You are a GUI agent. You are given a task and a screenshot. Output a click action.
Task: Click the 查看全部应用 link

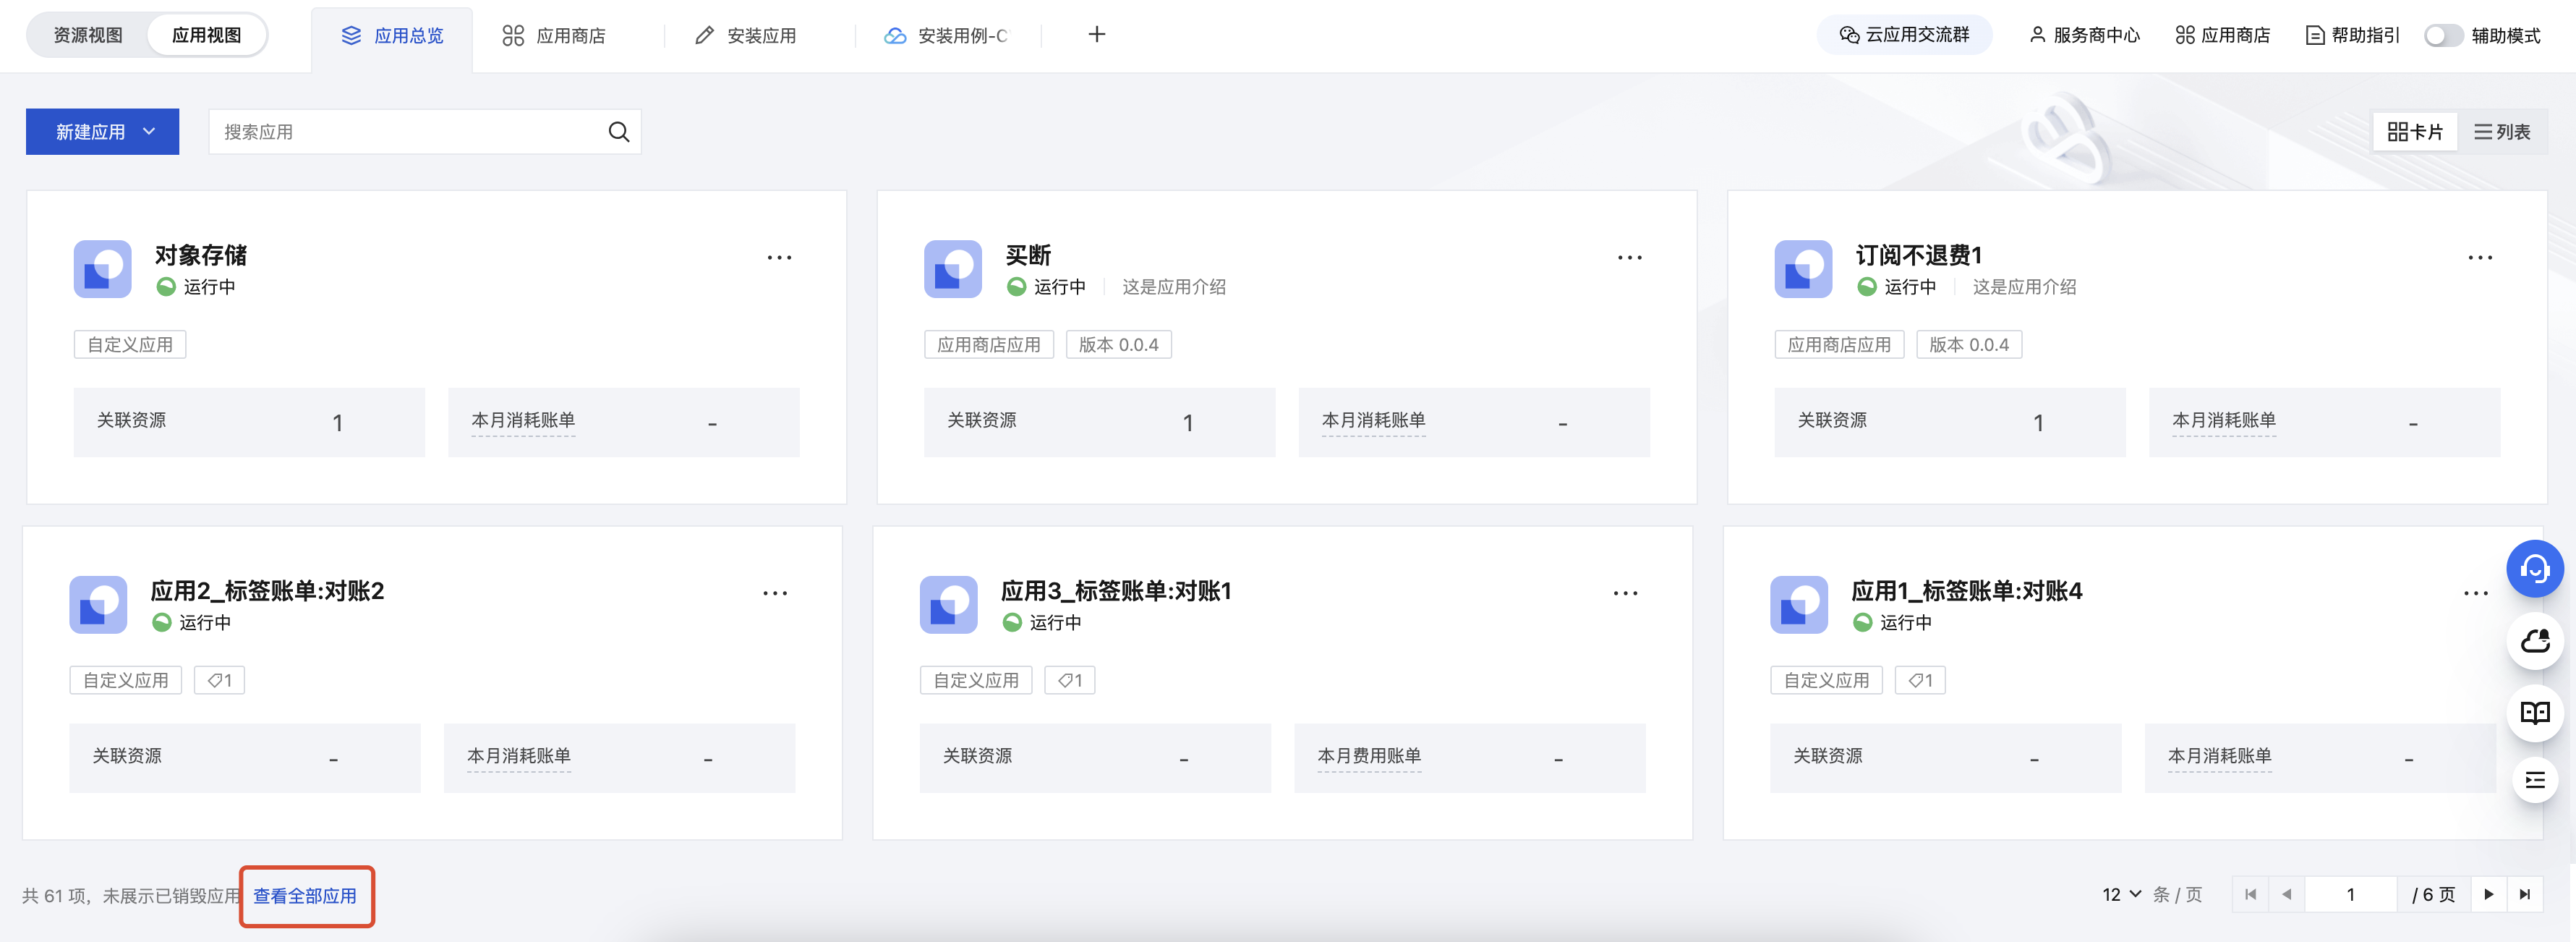point(305,896)
